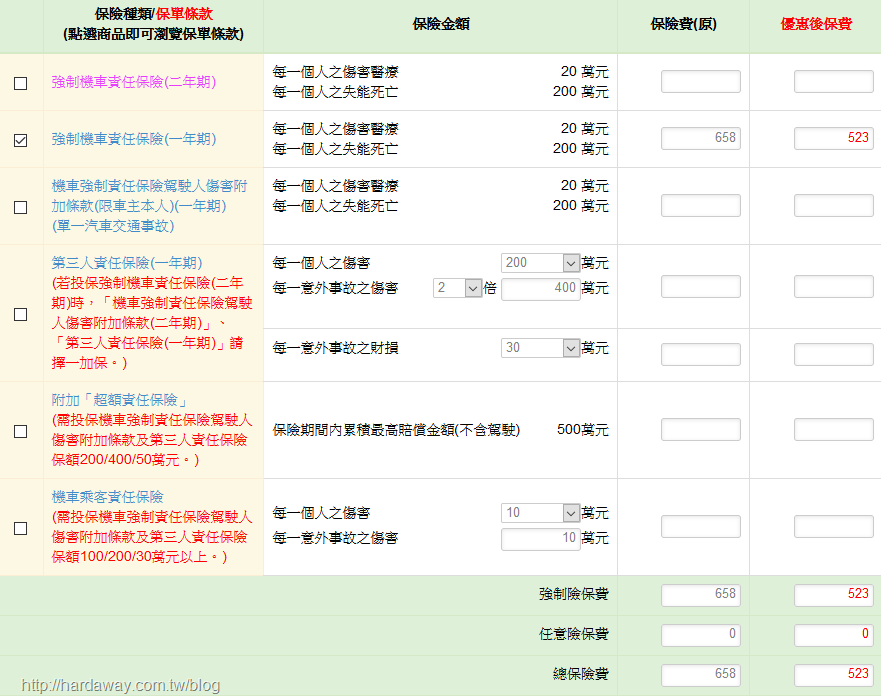Click the 強制險保費 label
The width and height of the screenshot is (881, 696).
click(574, 594)
